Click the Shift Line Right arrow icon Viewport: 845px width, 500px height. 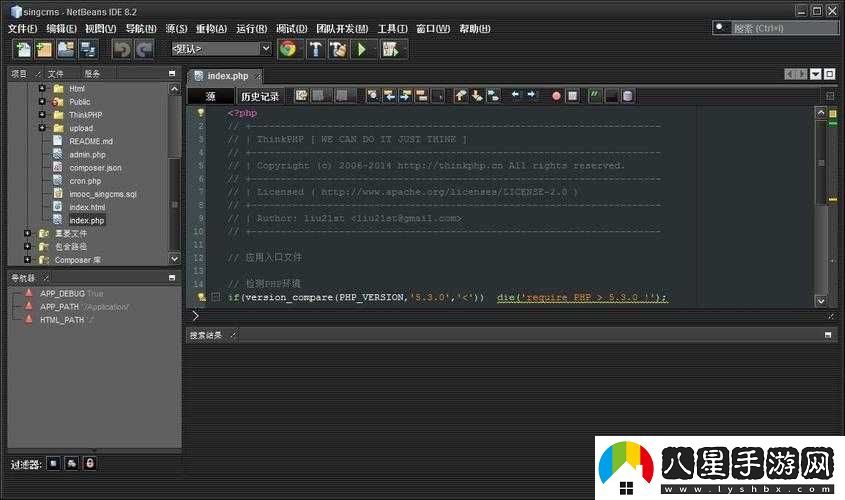[531, 95]
